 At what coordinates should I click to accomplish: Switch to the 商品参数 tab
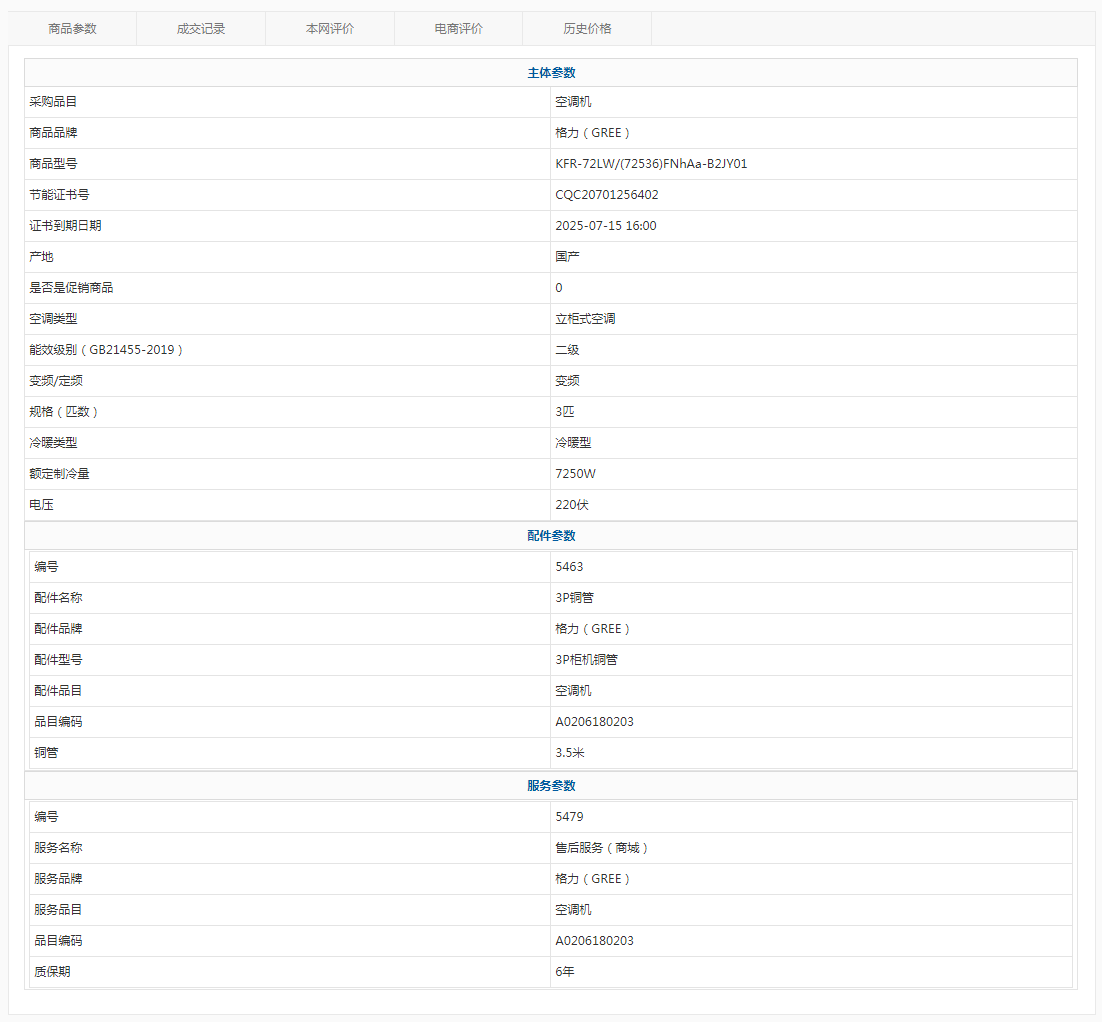click(x=72, y=29)
